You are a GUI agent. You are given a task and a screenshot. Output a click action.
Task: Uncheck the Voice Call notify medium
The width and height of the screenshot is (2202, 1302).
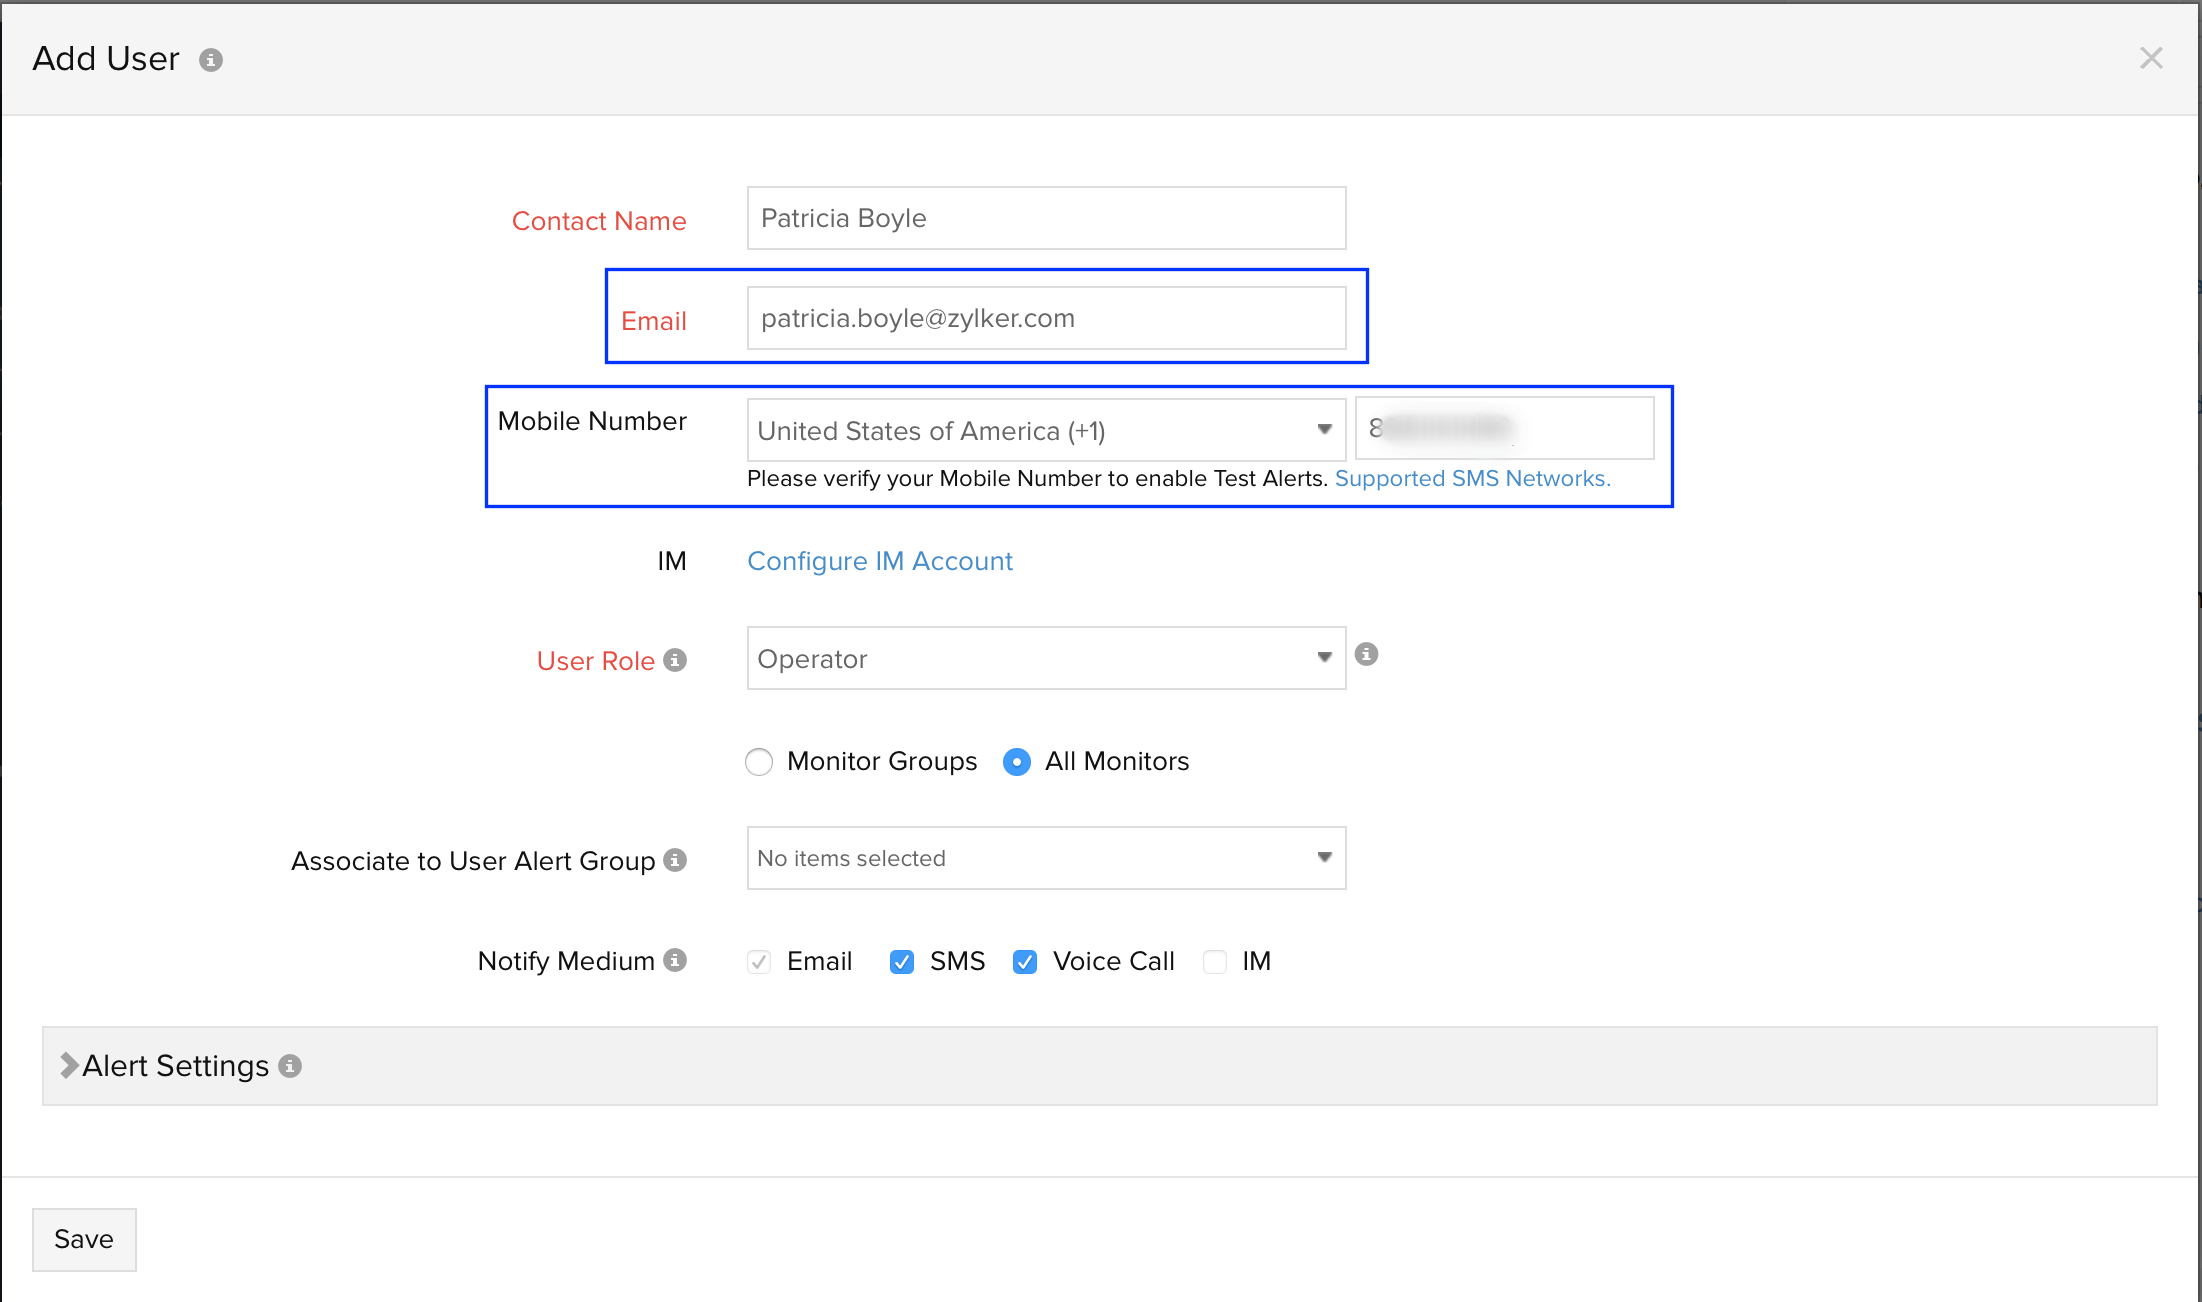click(x=1024, y=961)
